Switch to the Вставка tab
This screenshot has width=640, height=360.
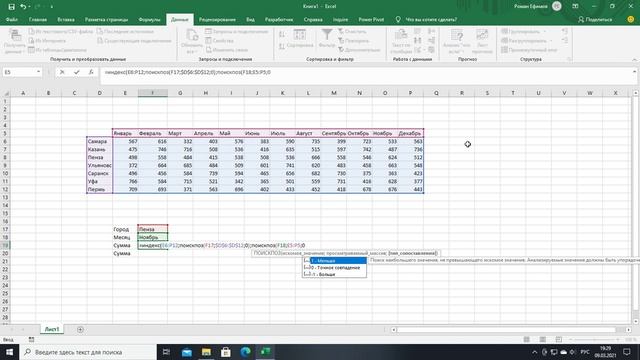point(66,20)
